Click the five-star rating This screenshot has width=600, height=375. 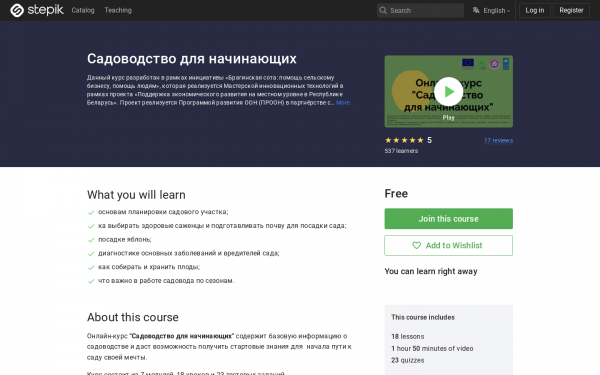point(404,140)
